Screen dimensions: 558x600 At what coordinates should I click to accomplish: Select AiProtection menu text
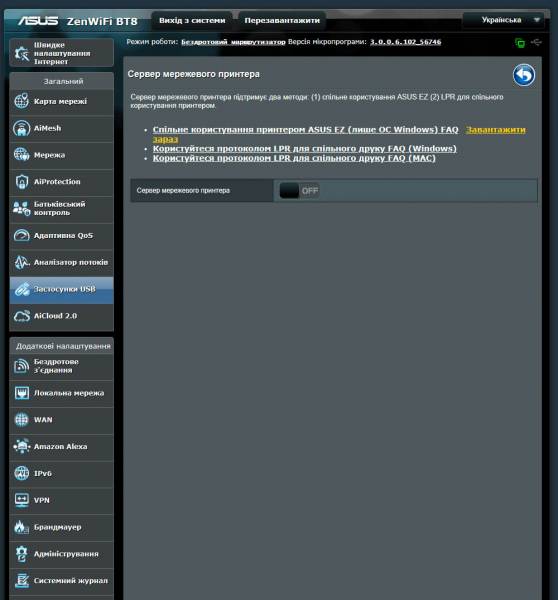point(57,182)
